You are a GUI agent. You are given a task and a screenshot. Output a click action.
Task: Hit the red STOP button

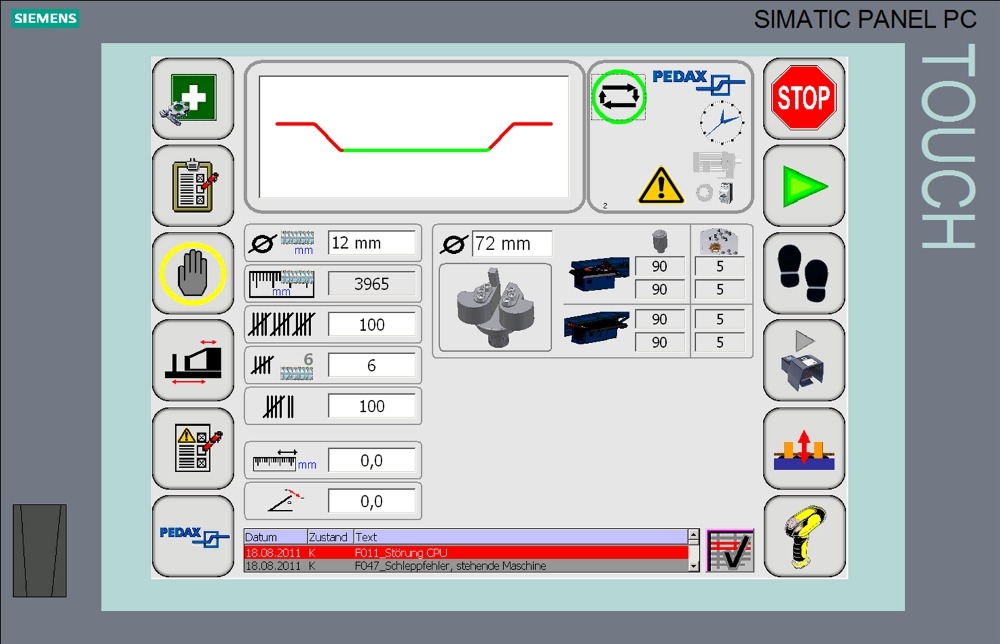[x=804, y=99]
